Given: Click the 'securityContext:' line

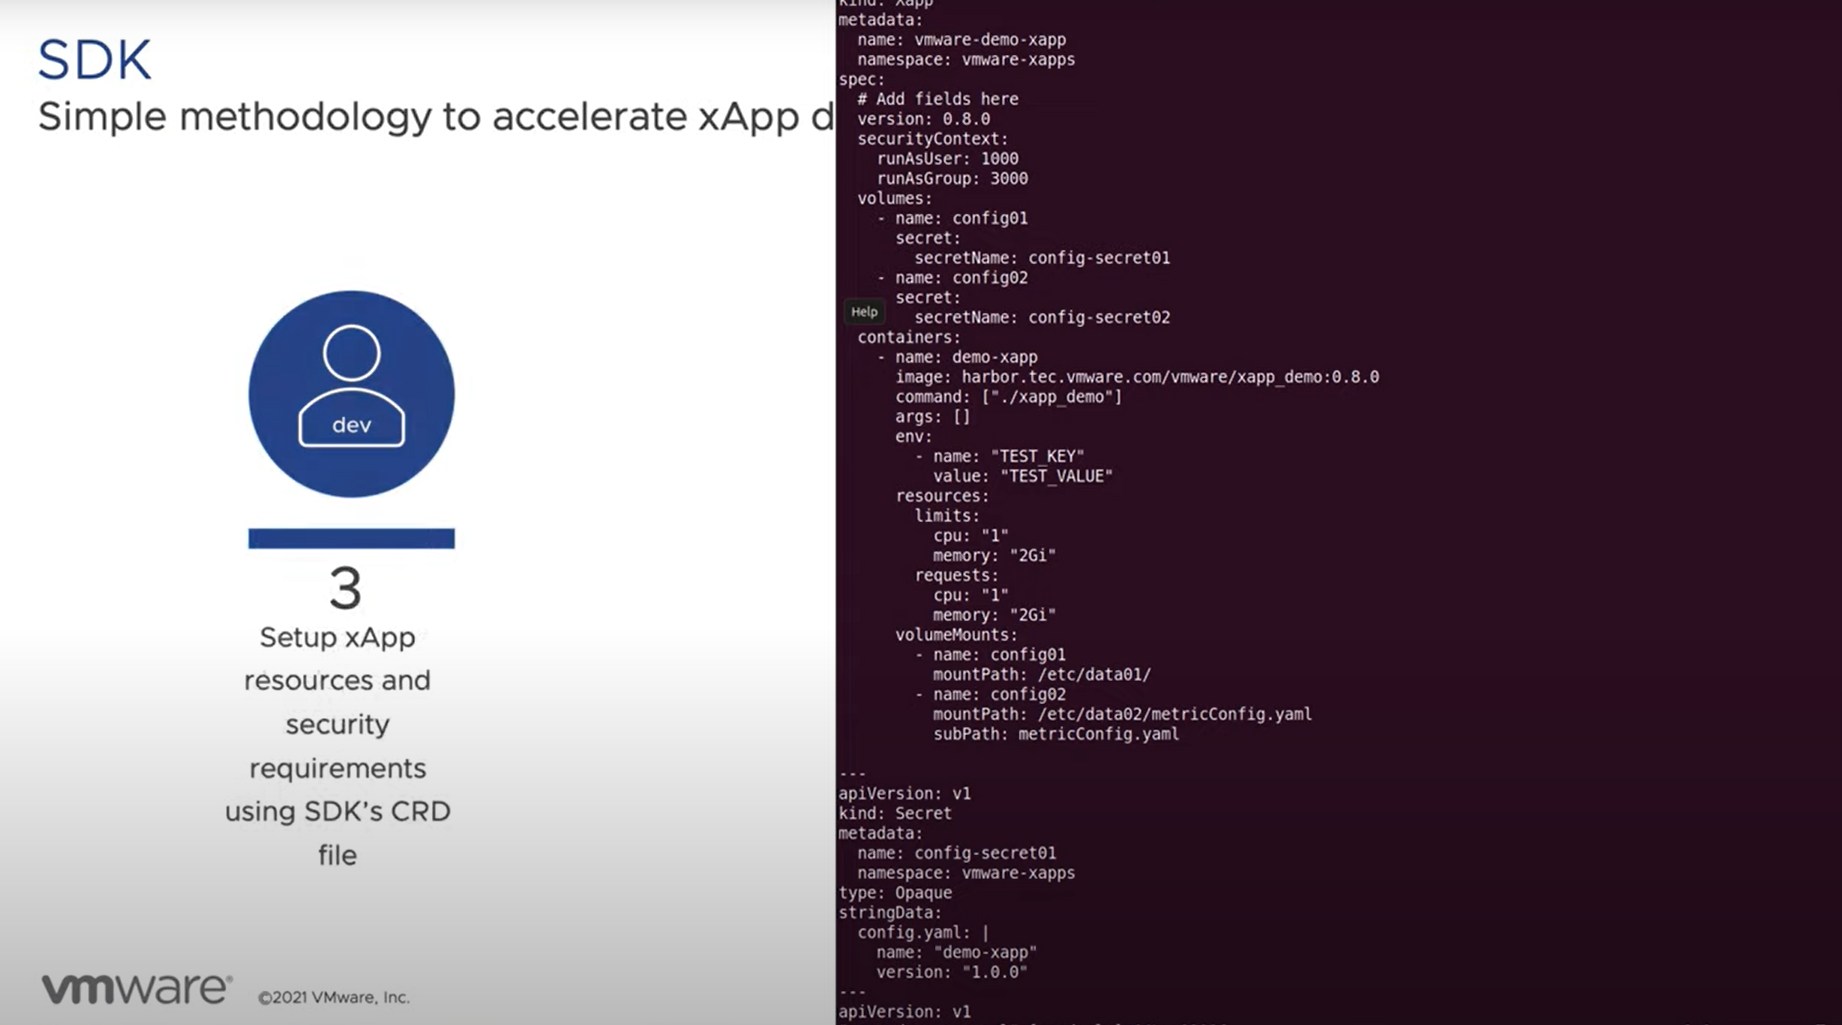Looking at the screenshot, I should [x=933, y=139].
